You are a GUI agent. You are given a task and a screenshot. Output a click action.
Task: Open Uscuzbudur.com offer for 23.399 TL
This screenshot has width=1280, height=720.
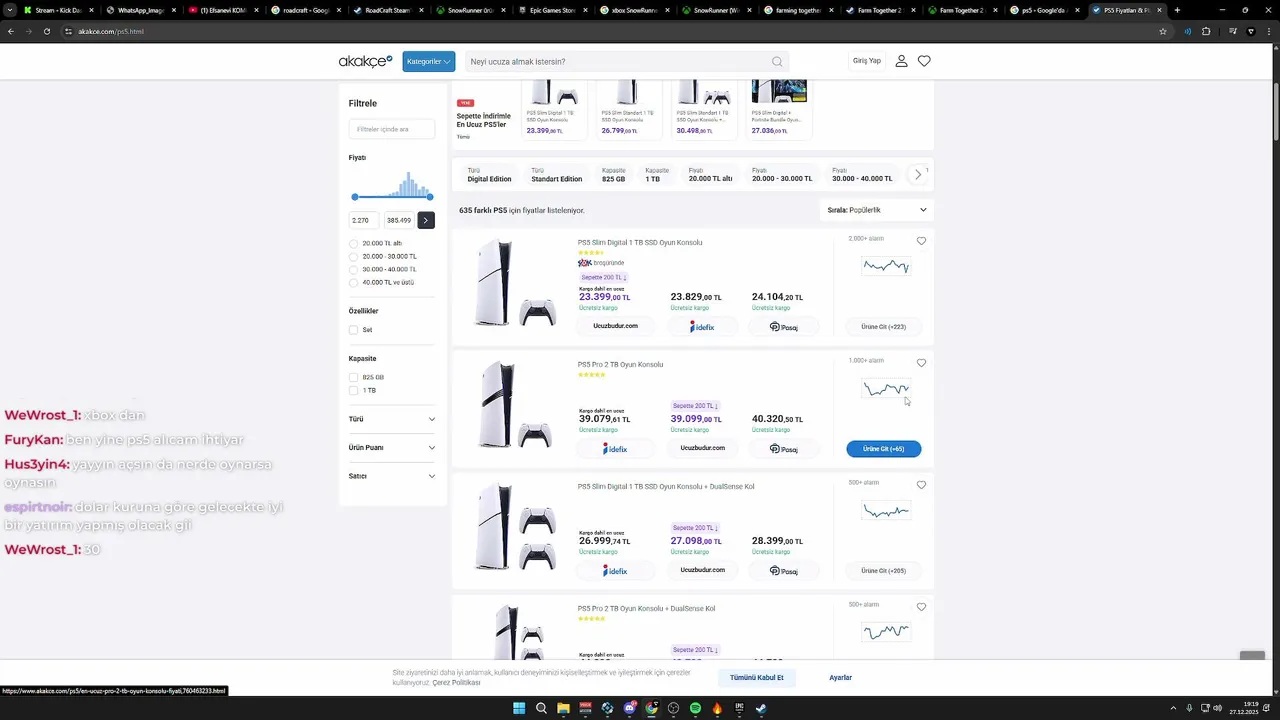pos(616,326)
